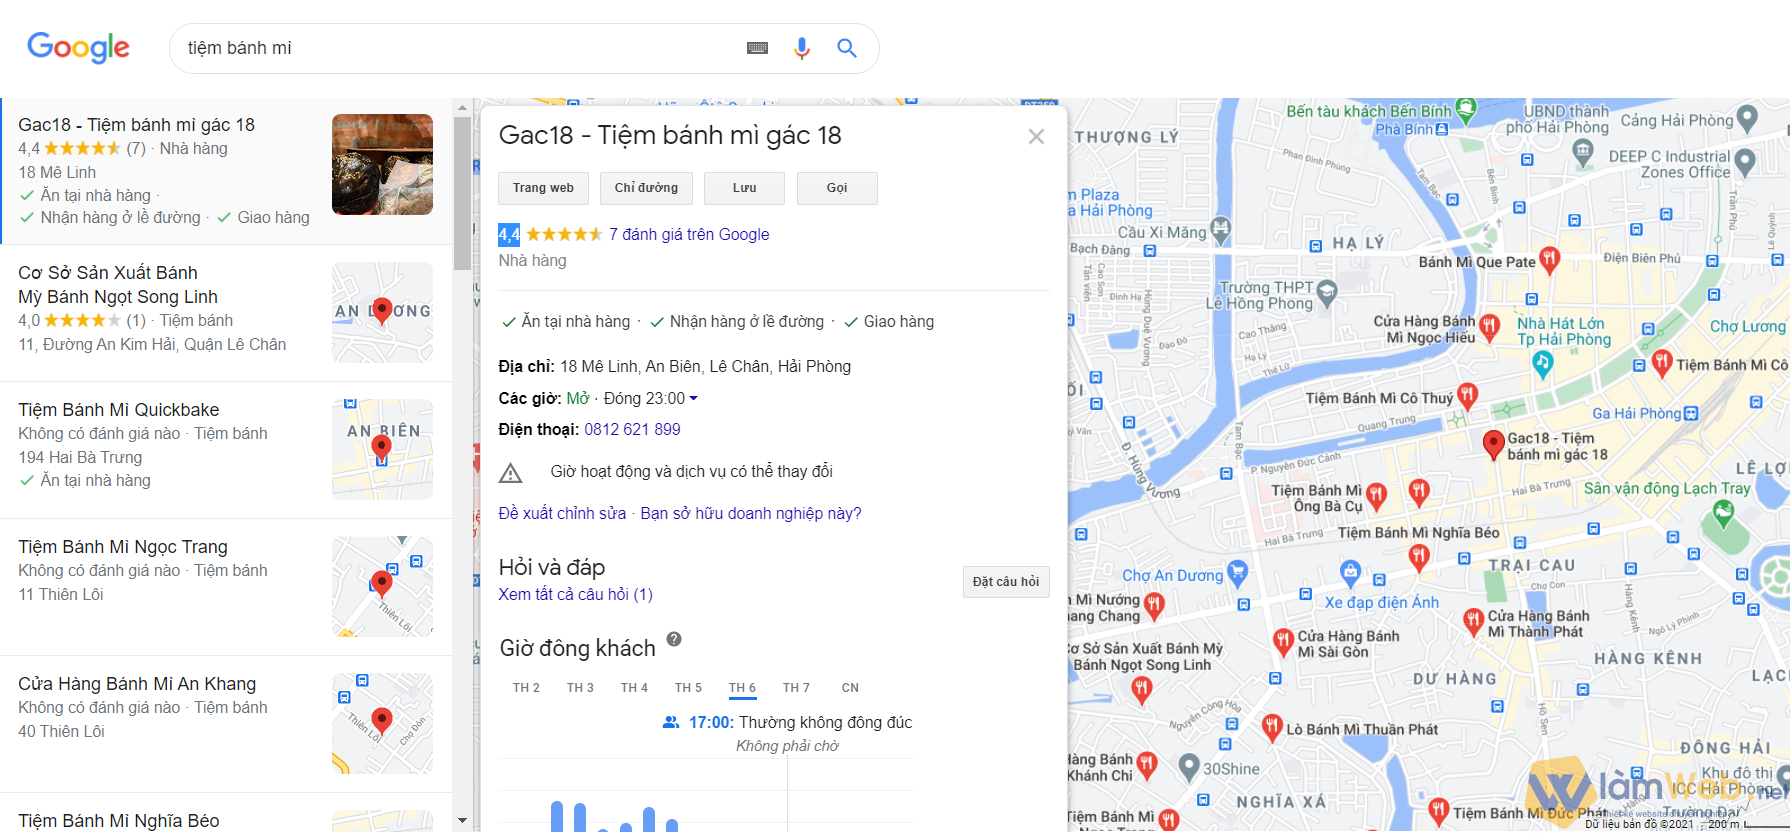Click phone number 0812 621 899
This screenshot has height=834, width=1790.
632,429
